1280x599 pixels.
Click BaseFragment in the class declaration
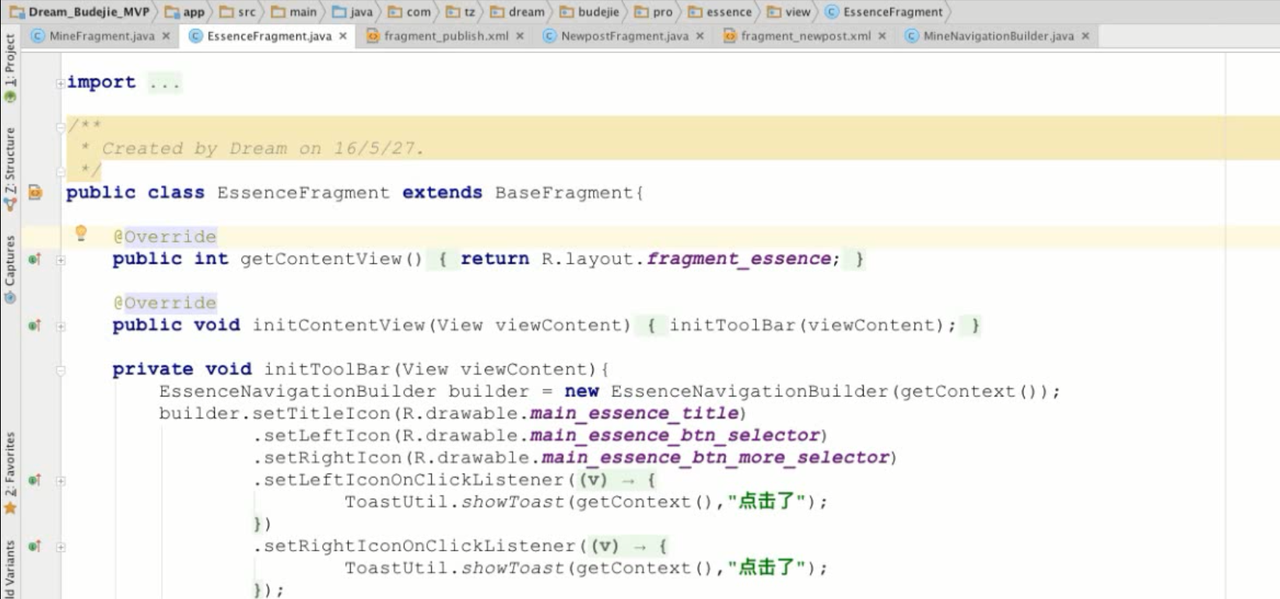[x=565, y=192]
